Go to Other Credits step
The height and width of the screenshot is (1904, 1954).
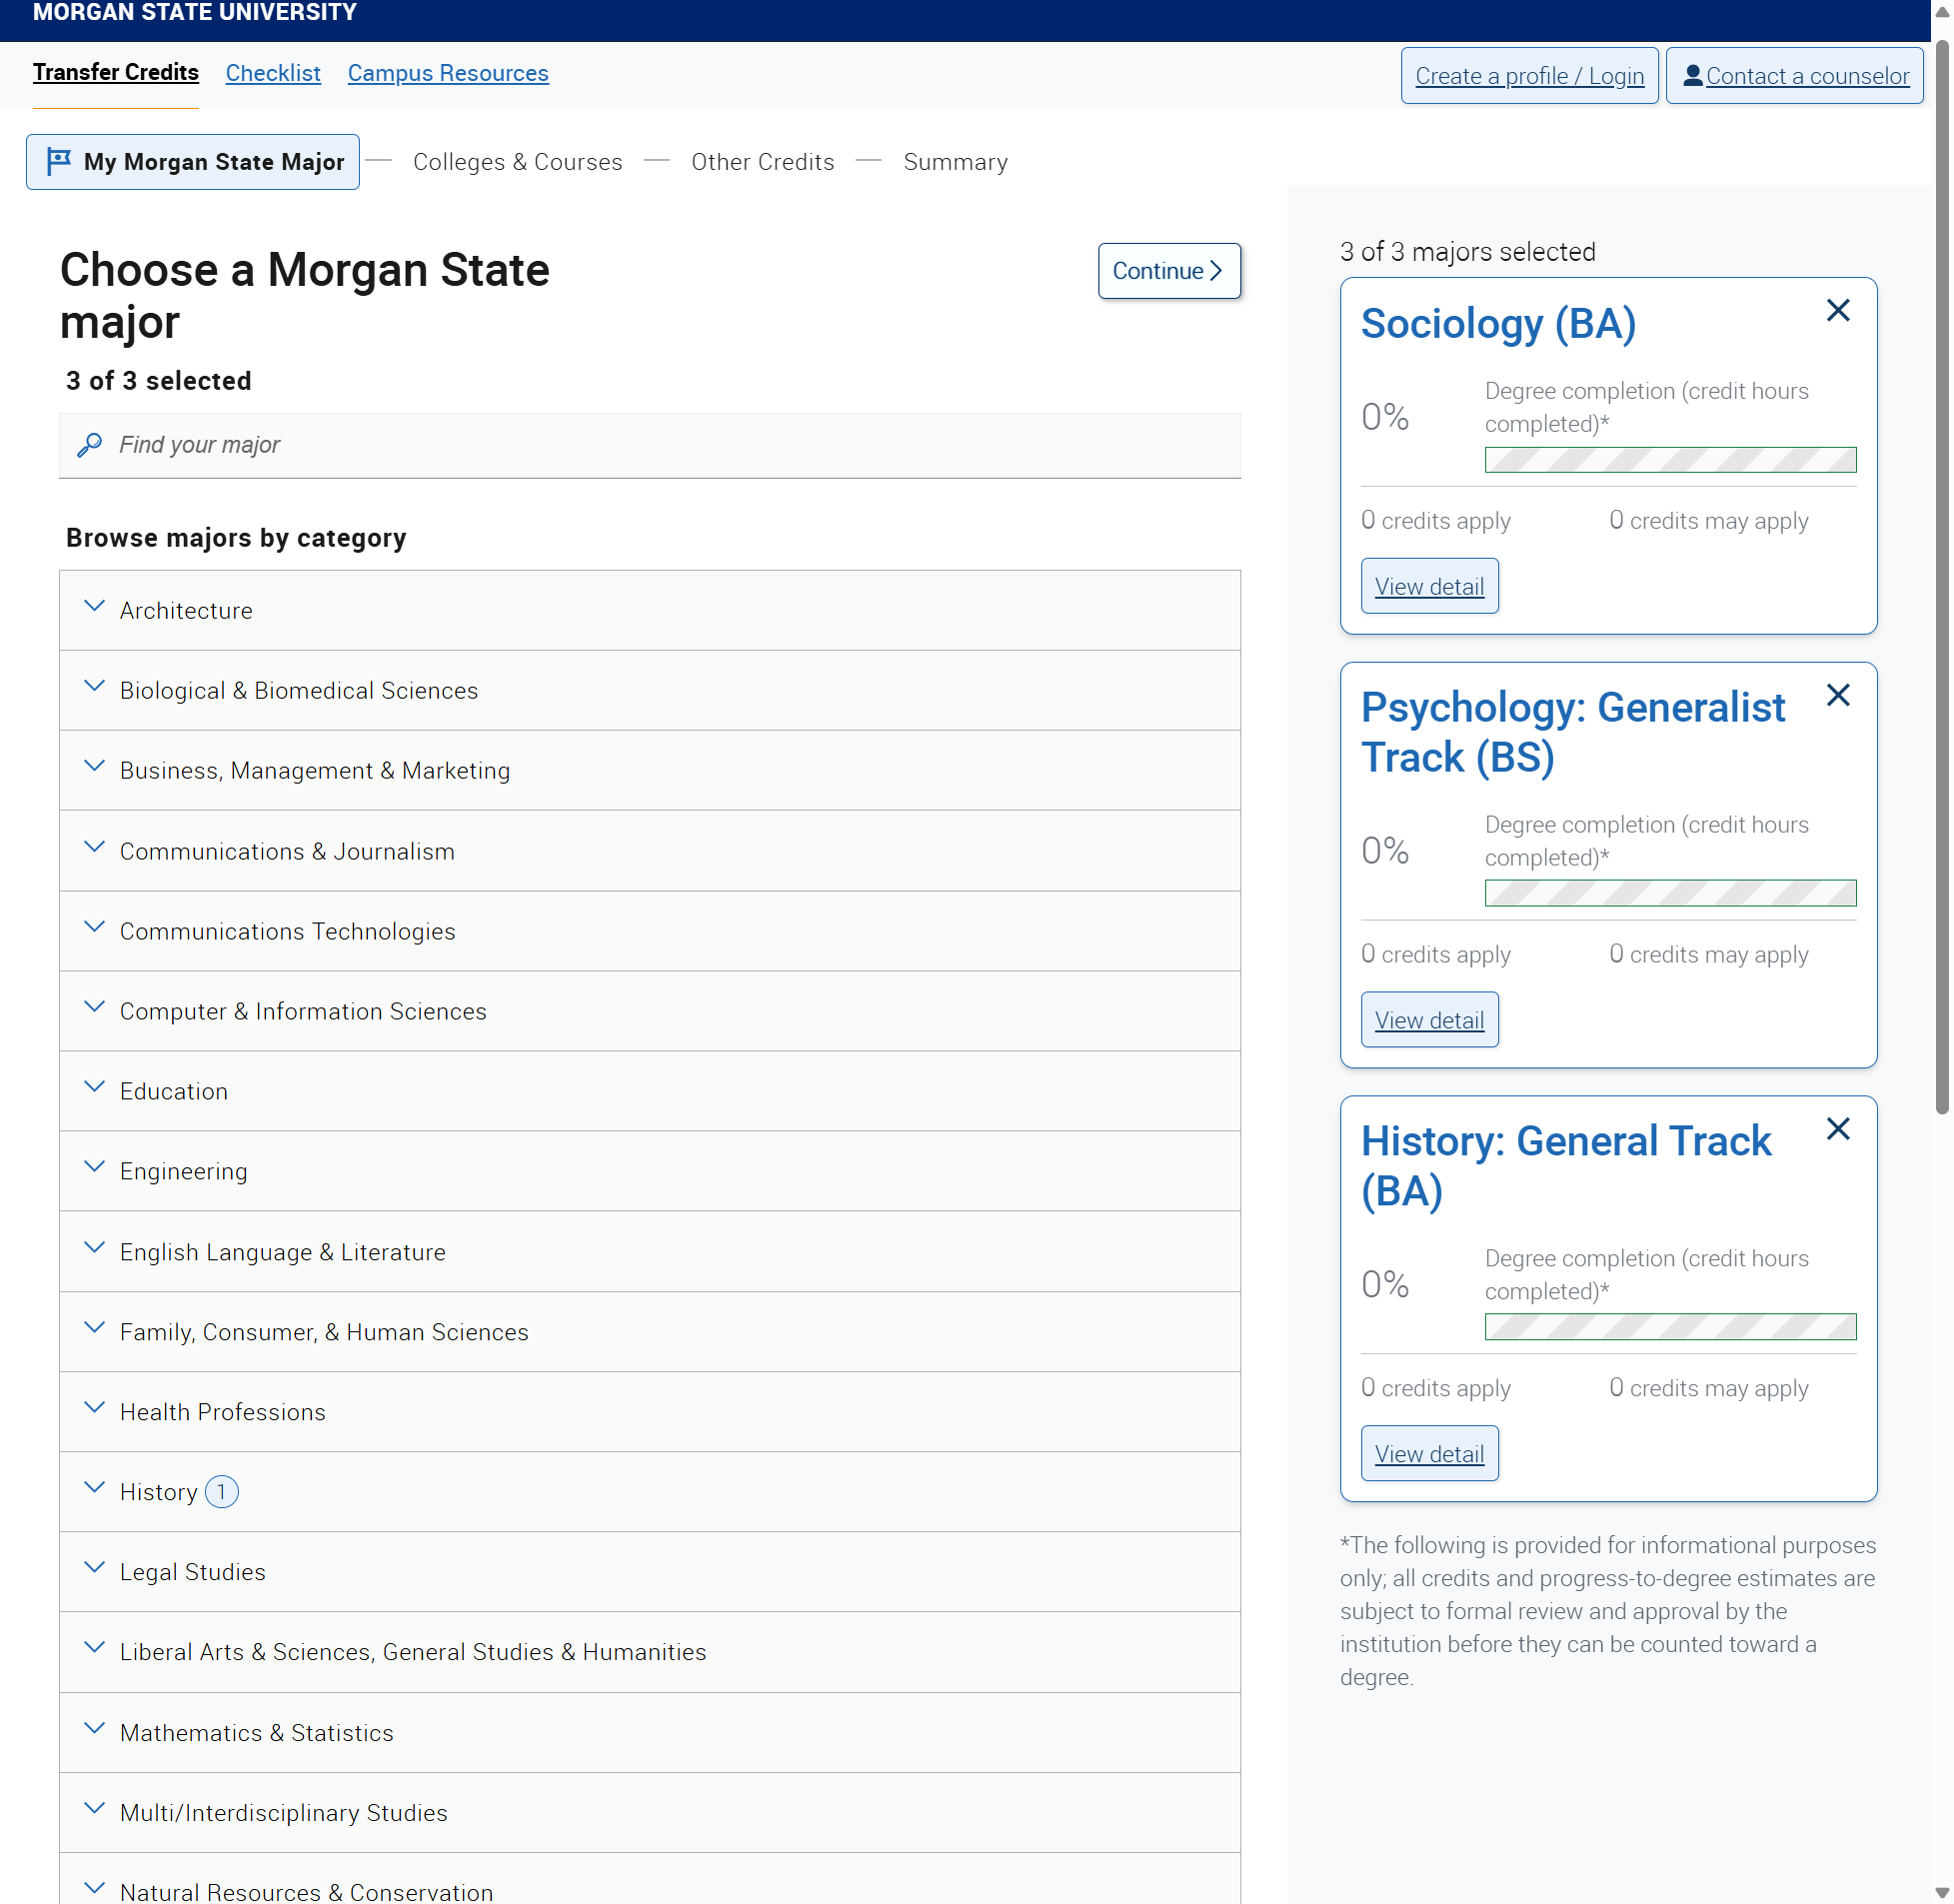click(x=762, y=162)
